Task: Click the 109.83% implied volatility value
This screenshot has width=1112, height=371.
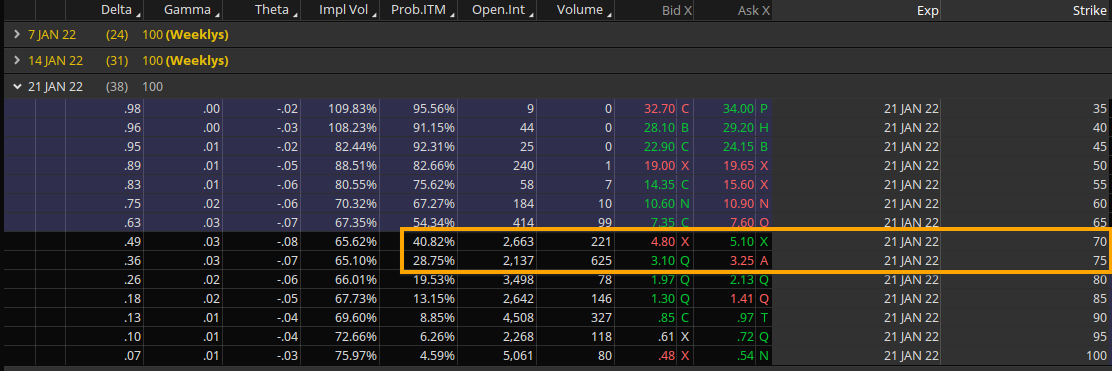Action: click(352, 109)
